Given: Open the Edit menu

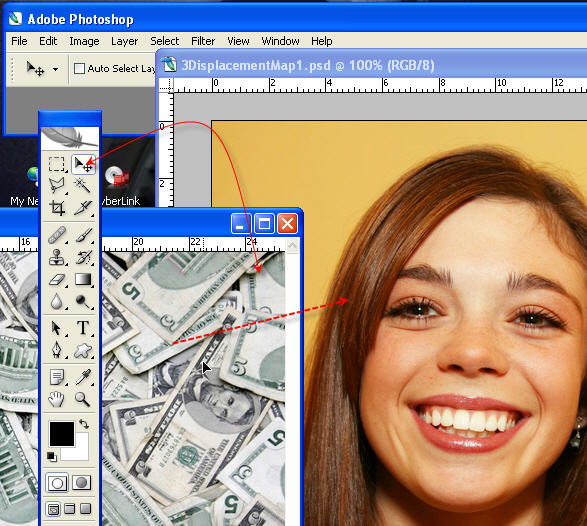Looking at the screenshot, I should [x=48, y=41].
